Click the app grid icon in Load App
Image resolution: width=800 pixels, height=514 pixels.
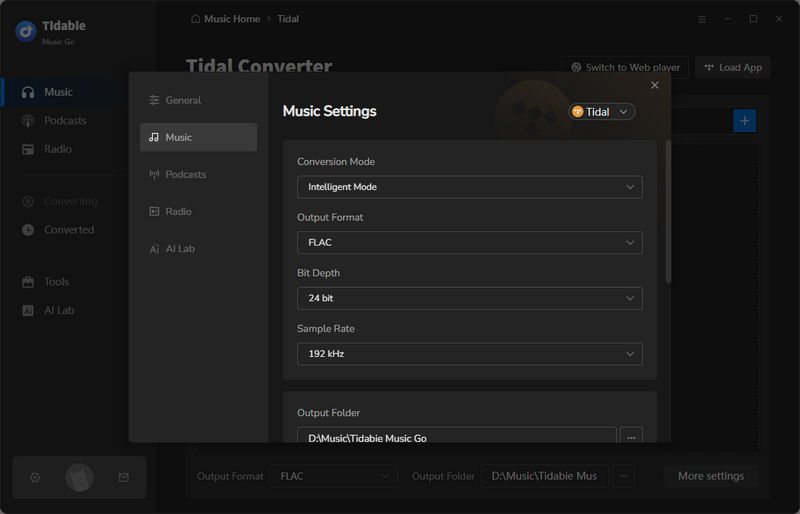(709, 67)
